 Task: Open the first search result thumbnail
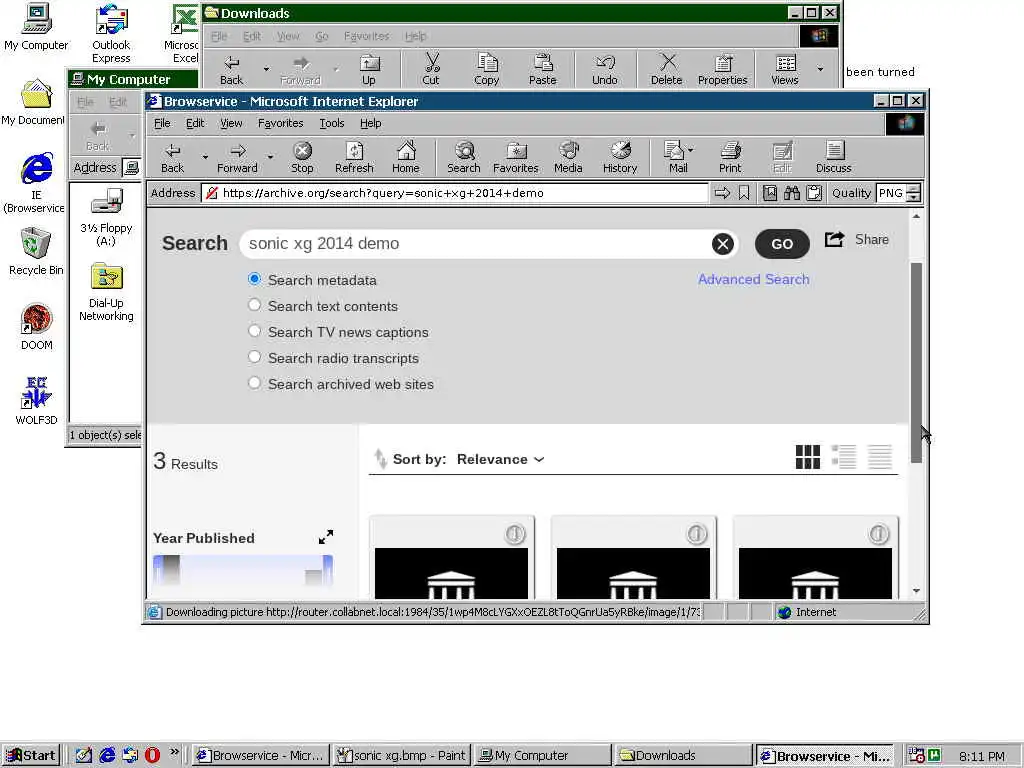point(452,557)
